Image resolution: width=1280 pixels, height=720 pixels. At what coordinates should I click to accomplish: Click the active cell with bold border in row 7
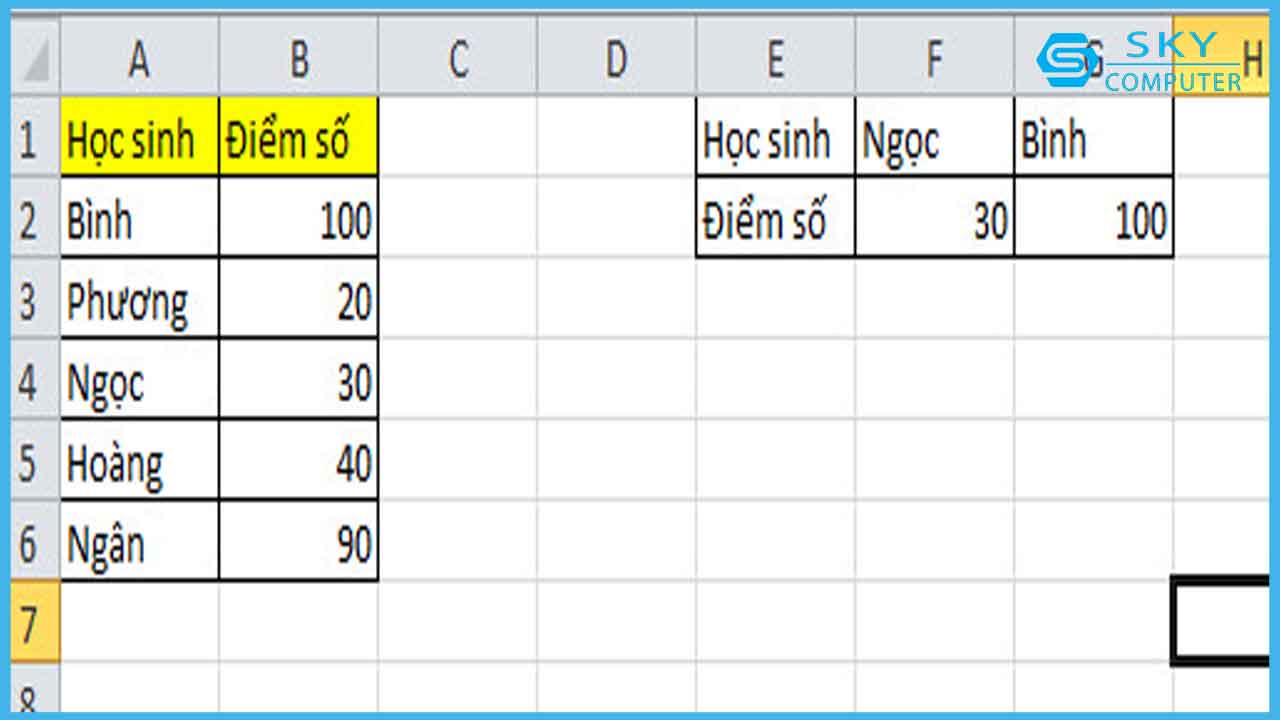(1222, 621)
